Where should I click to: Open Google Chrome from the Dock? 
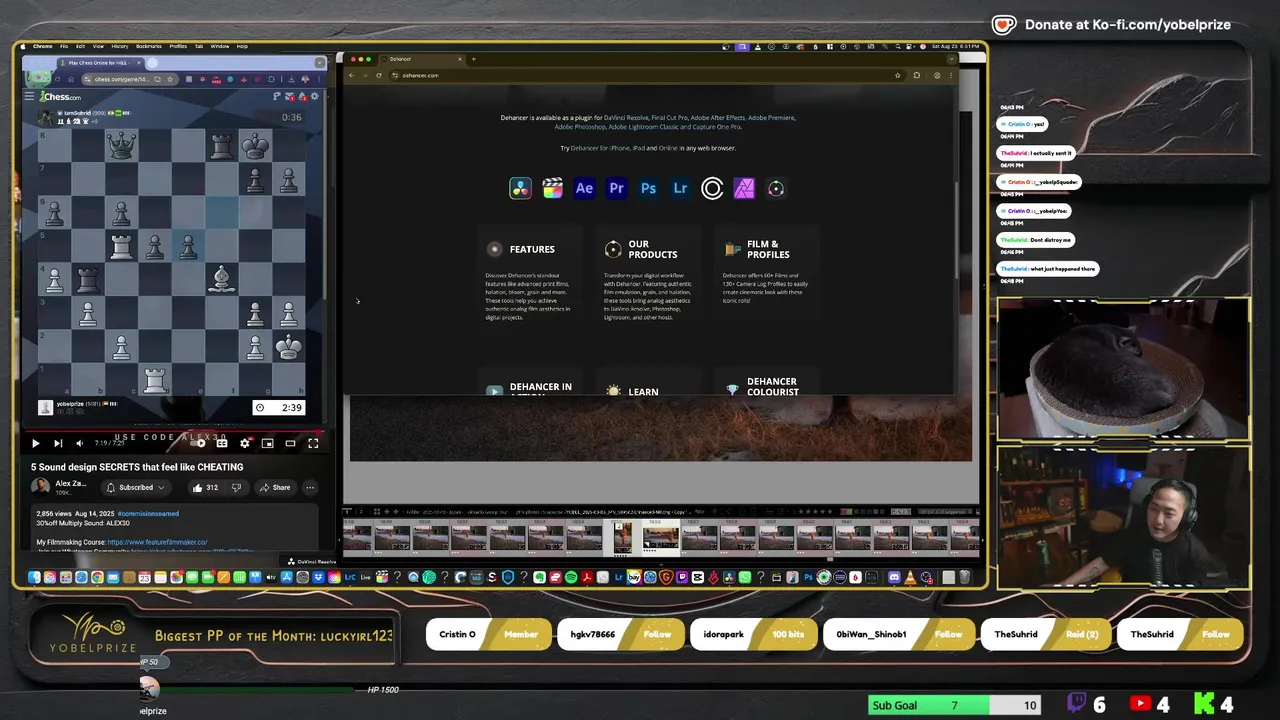tap(97, 577)
